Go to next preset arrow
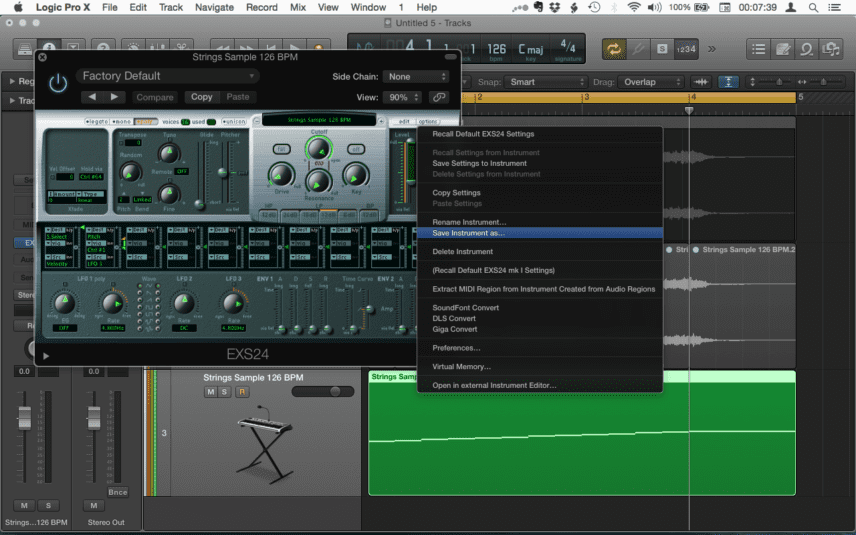 point(114,97)
